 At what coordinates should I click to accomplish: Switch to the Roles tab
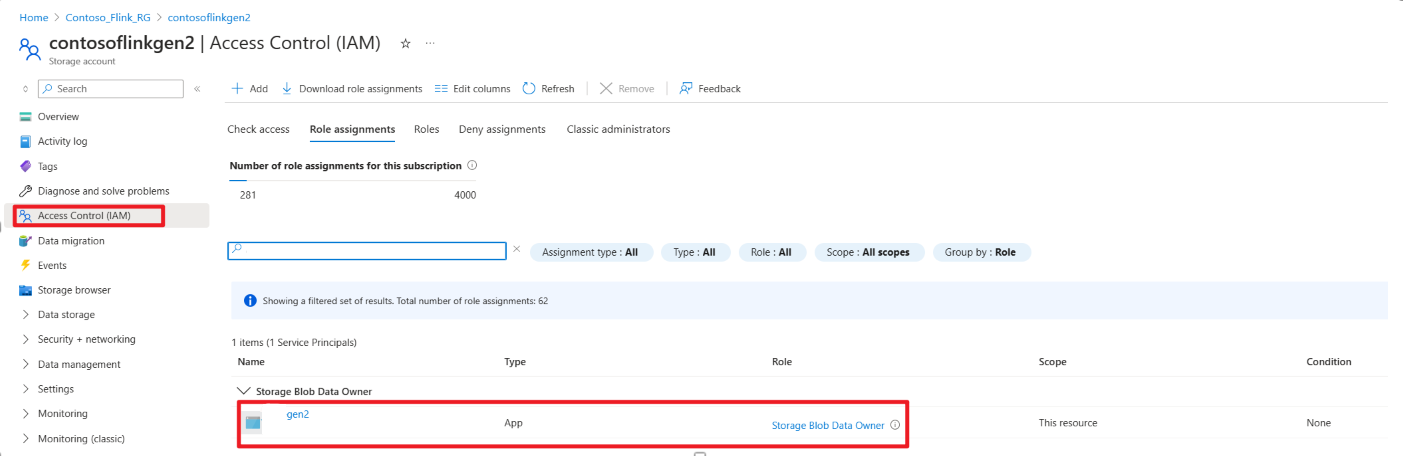pyautogui.click(x=427, y=129)
